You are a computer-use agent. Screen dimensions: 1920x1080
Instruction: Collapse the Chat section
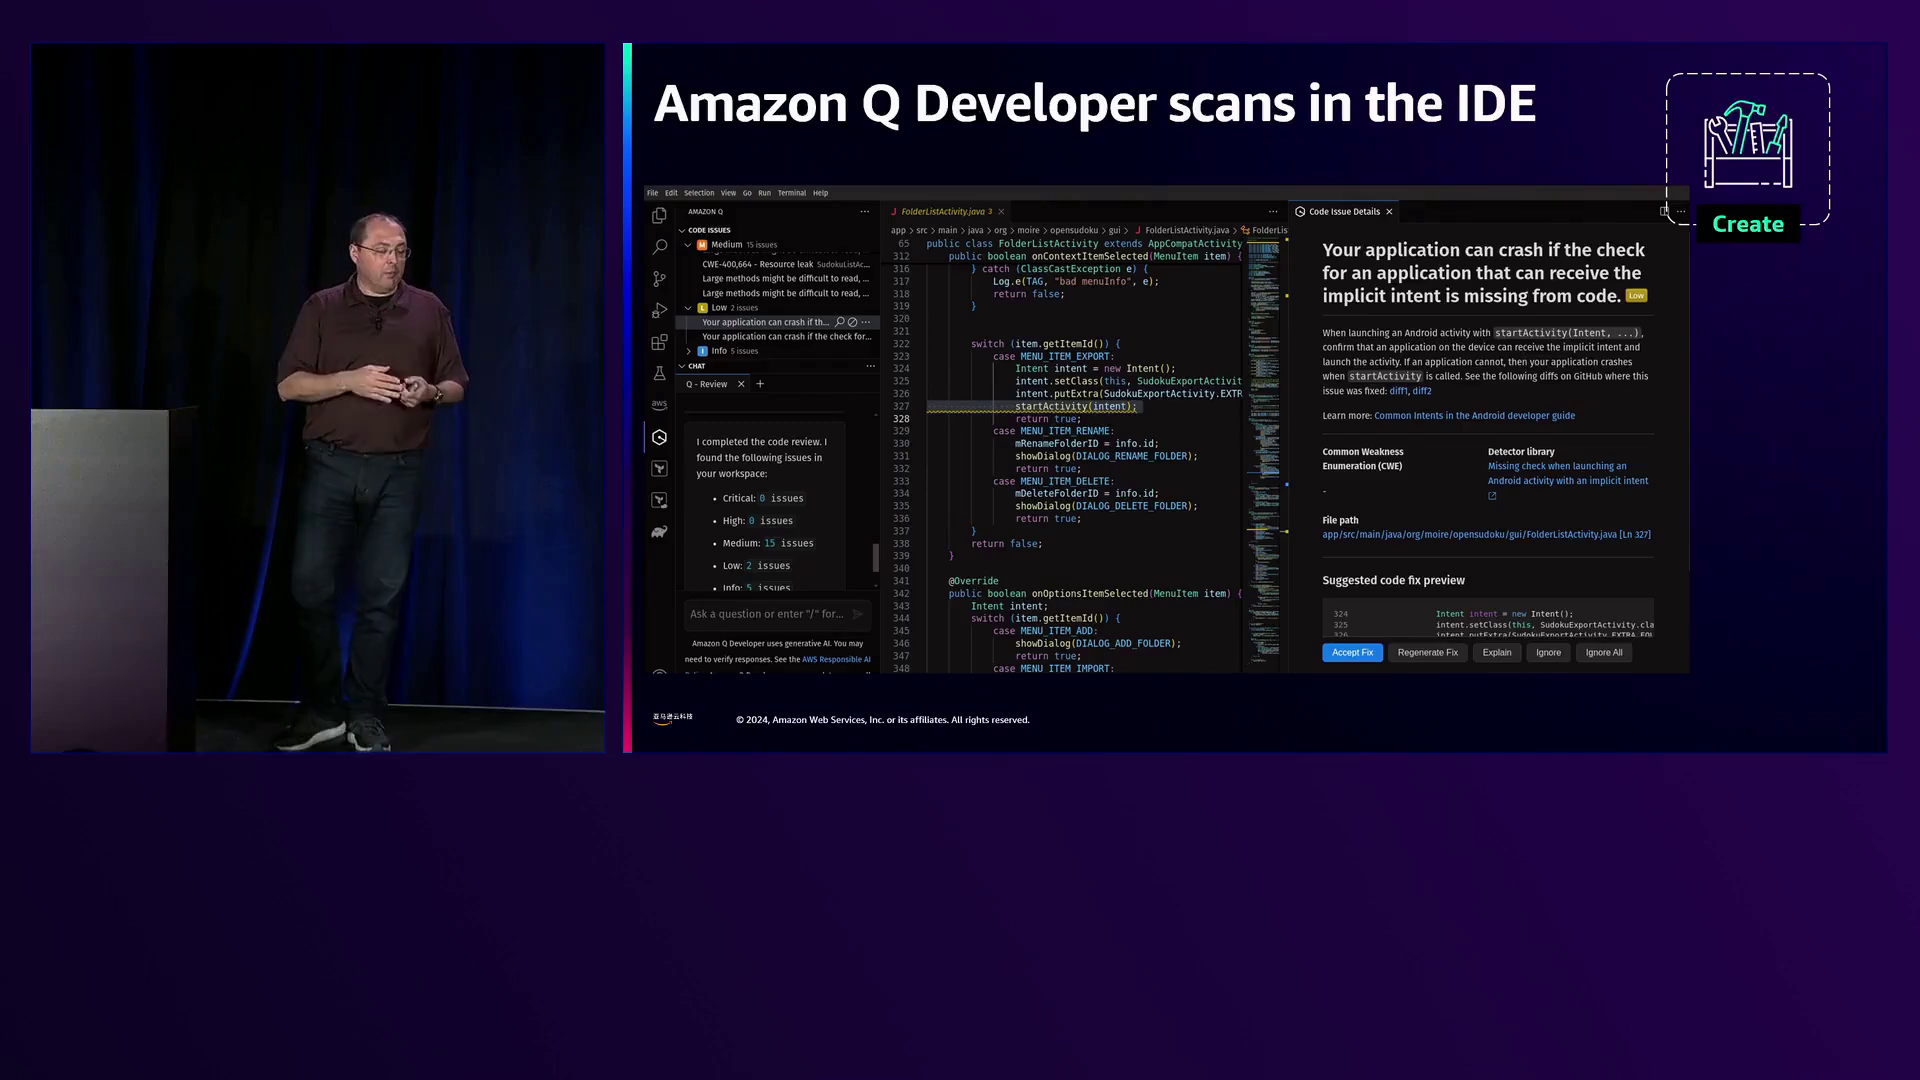click(682, 366)
